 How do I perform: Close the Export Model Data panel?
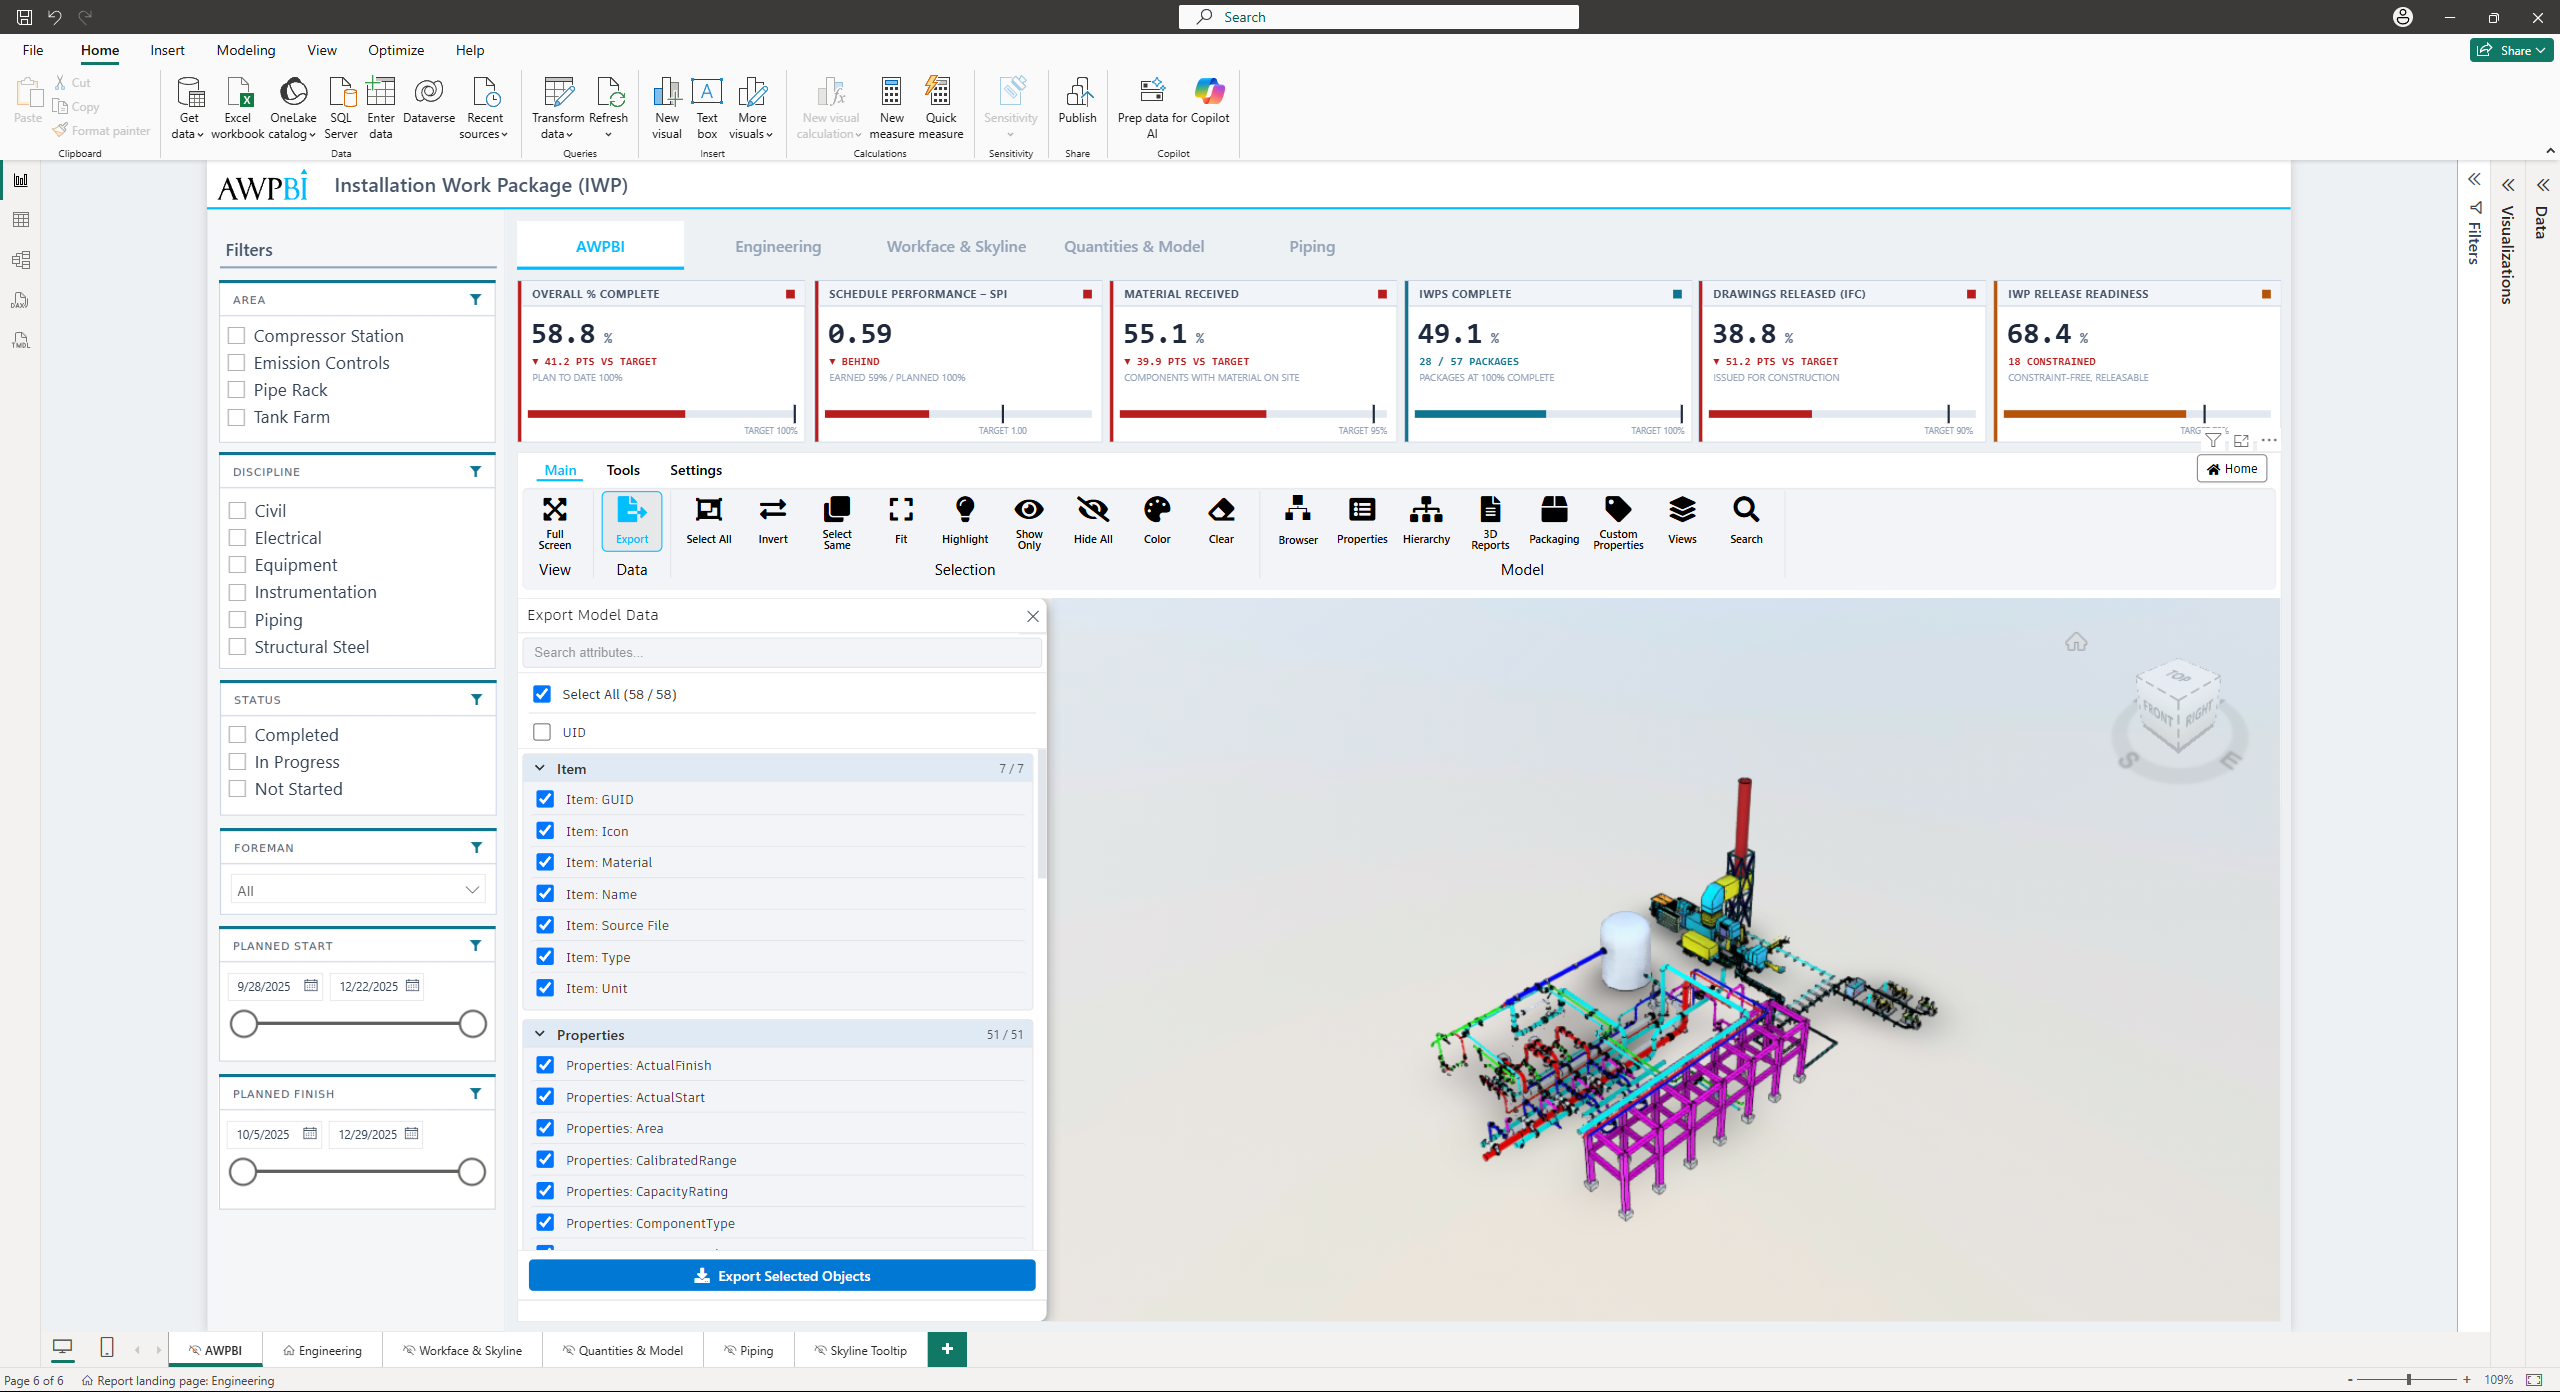(x=1033, y=616)
